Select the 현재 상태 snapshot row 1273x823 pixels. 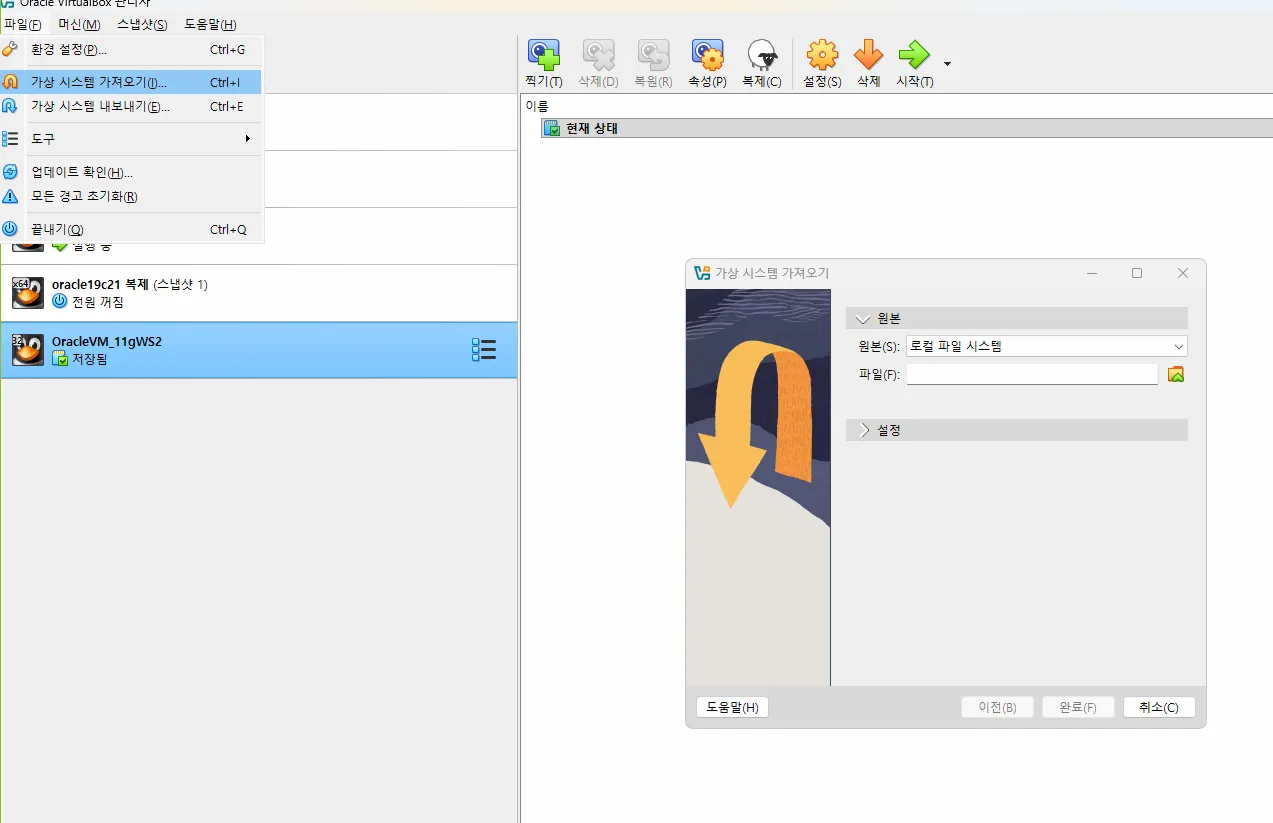coord(906,128)
